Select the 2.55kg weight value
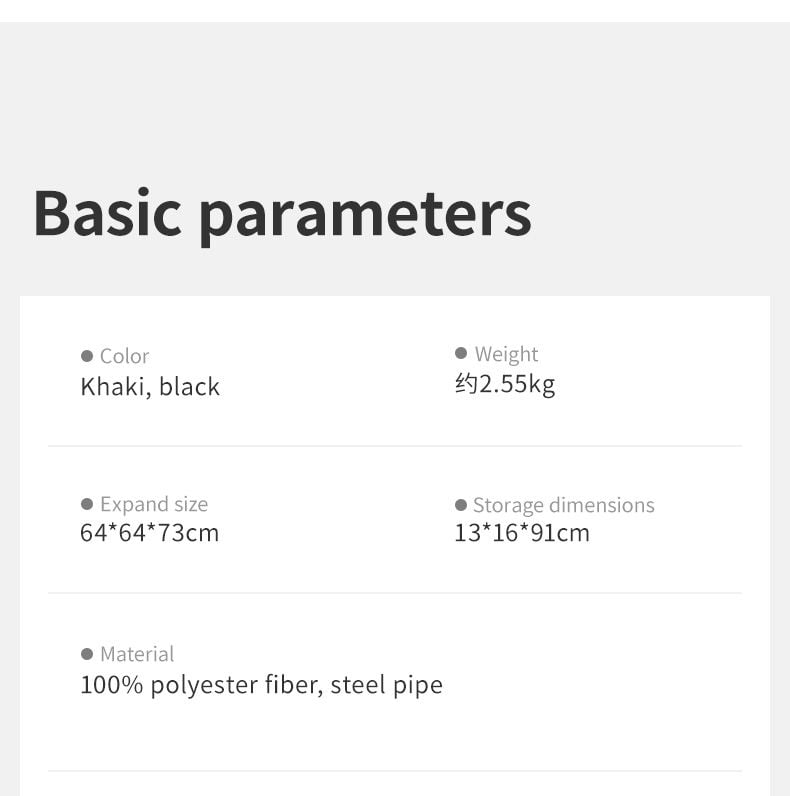 click(517, 384)
